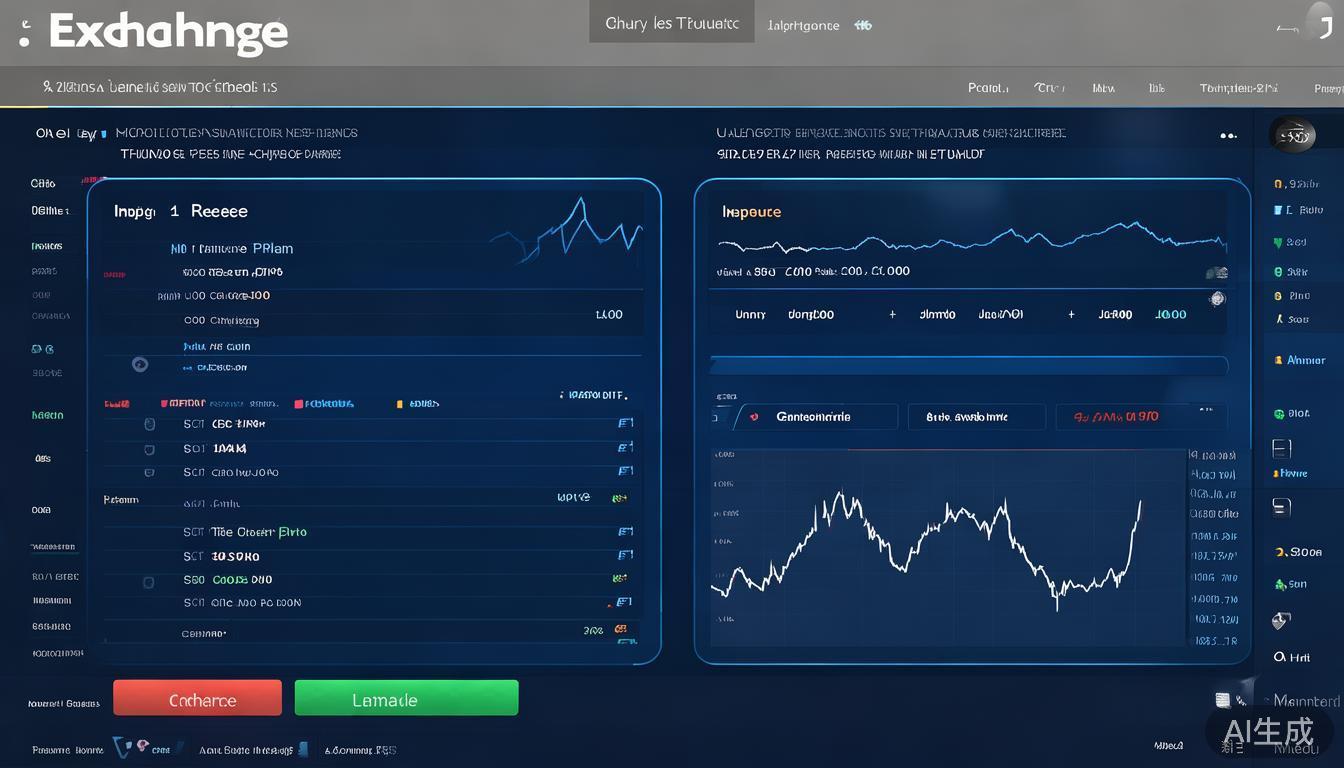Viewport: 1344px width, 768px height.
Task: Click the round avatar icon in right sidebar
Action: tap(1291, 135)
